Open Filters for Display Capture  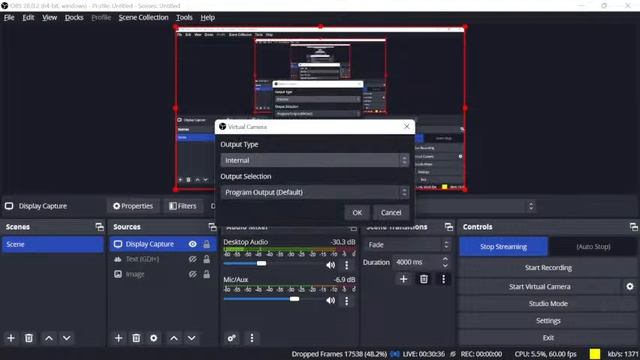183,206
